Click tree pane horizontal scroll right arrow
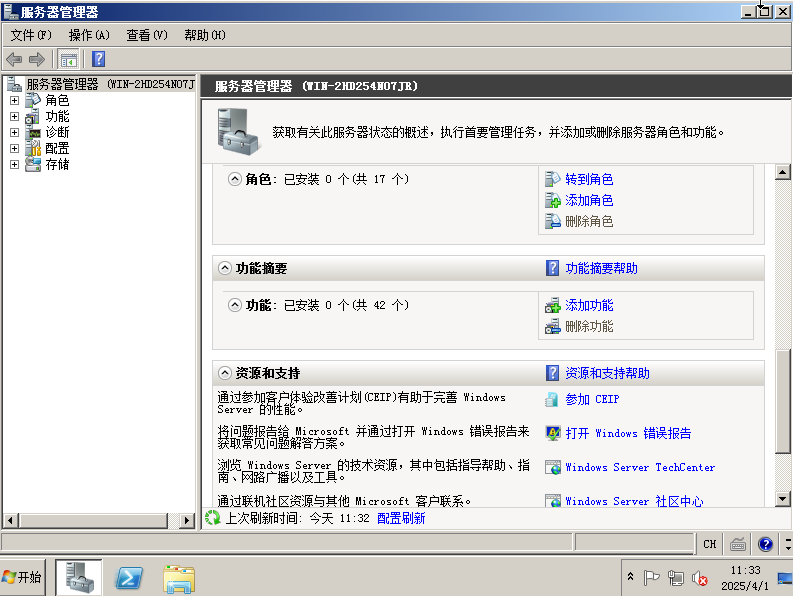Image resolution: width=793 pixels, height=596 pixels. (x=187, y=520)
